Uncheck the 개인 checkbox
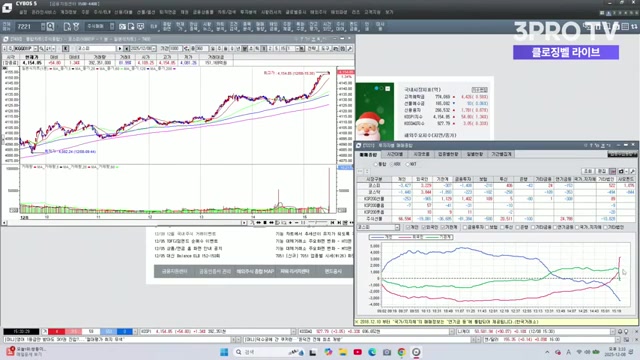Viewport: 640px width, 360px height. [x=408, y=227]
